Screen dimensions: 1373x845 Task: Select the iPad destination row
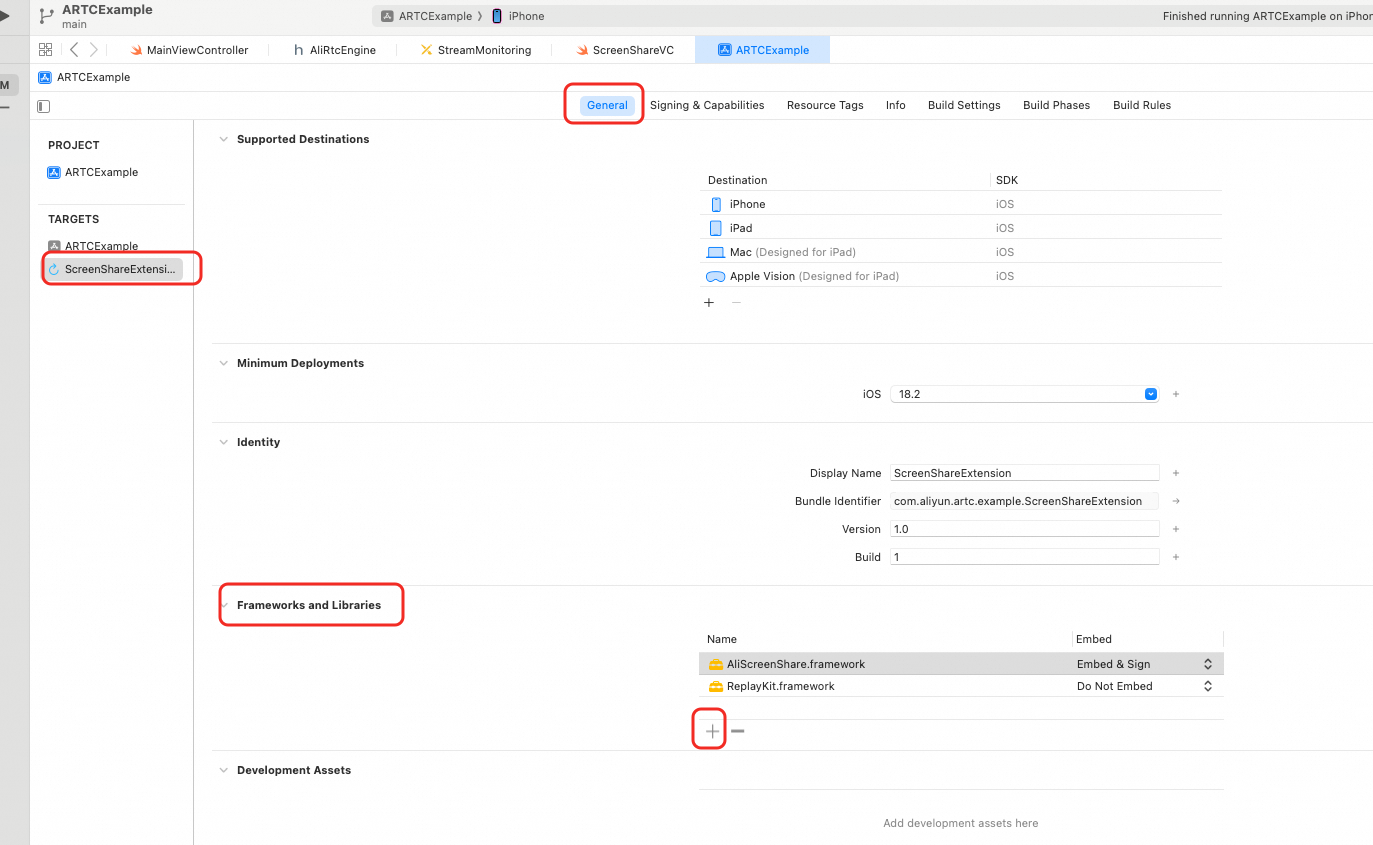[x=960, y=228]
